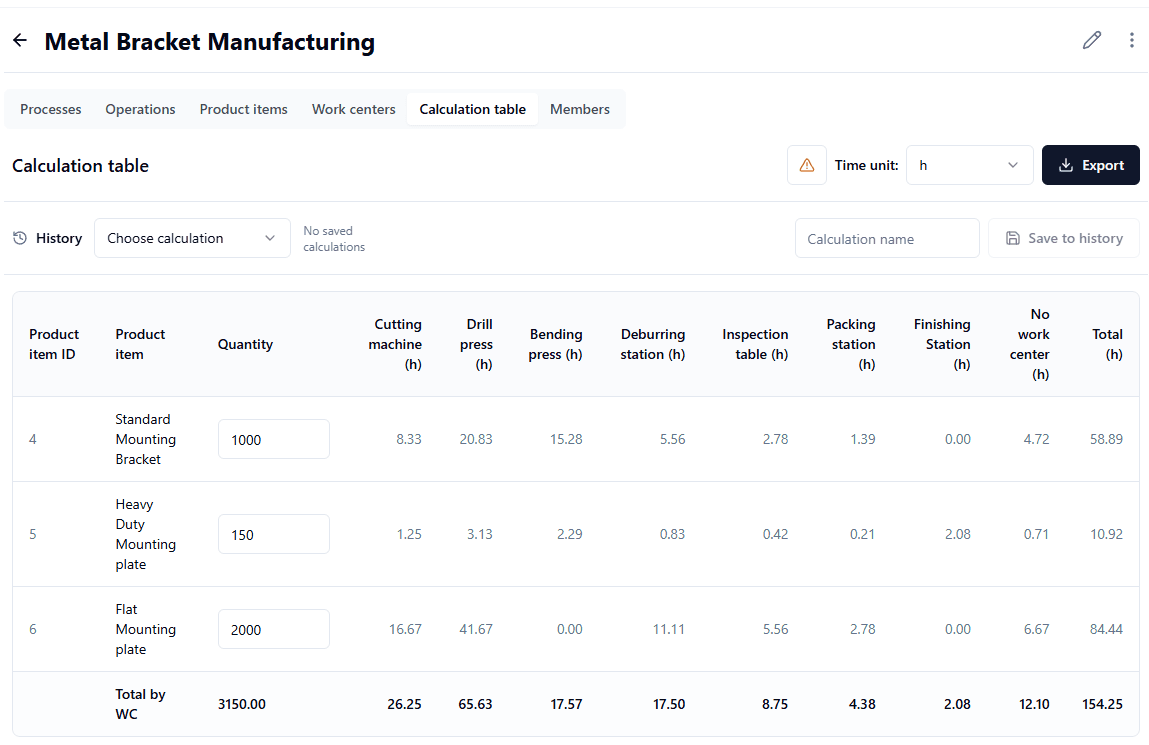The image size is (1149, 745).
Task: Open product item ID 6
Action: [32, 629]
